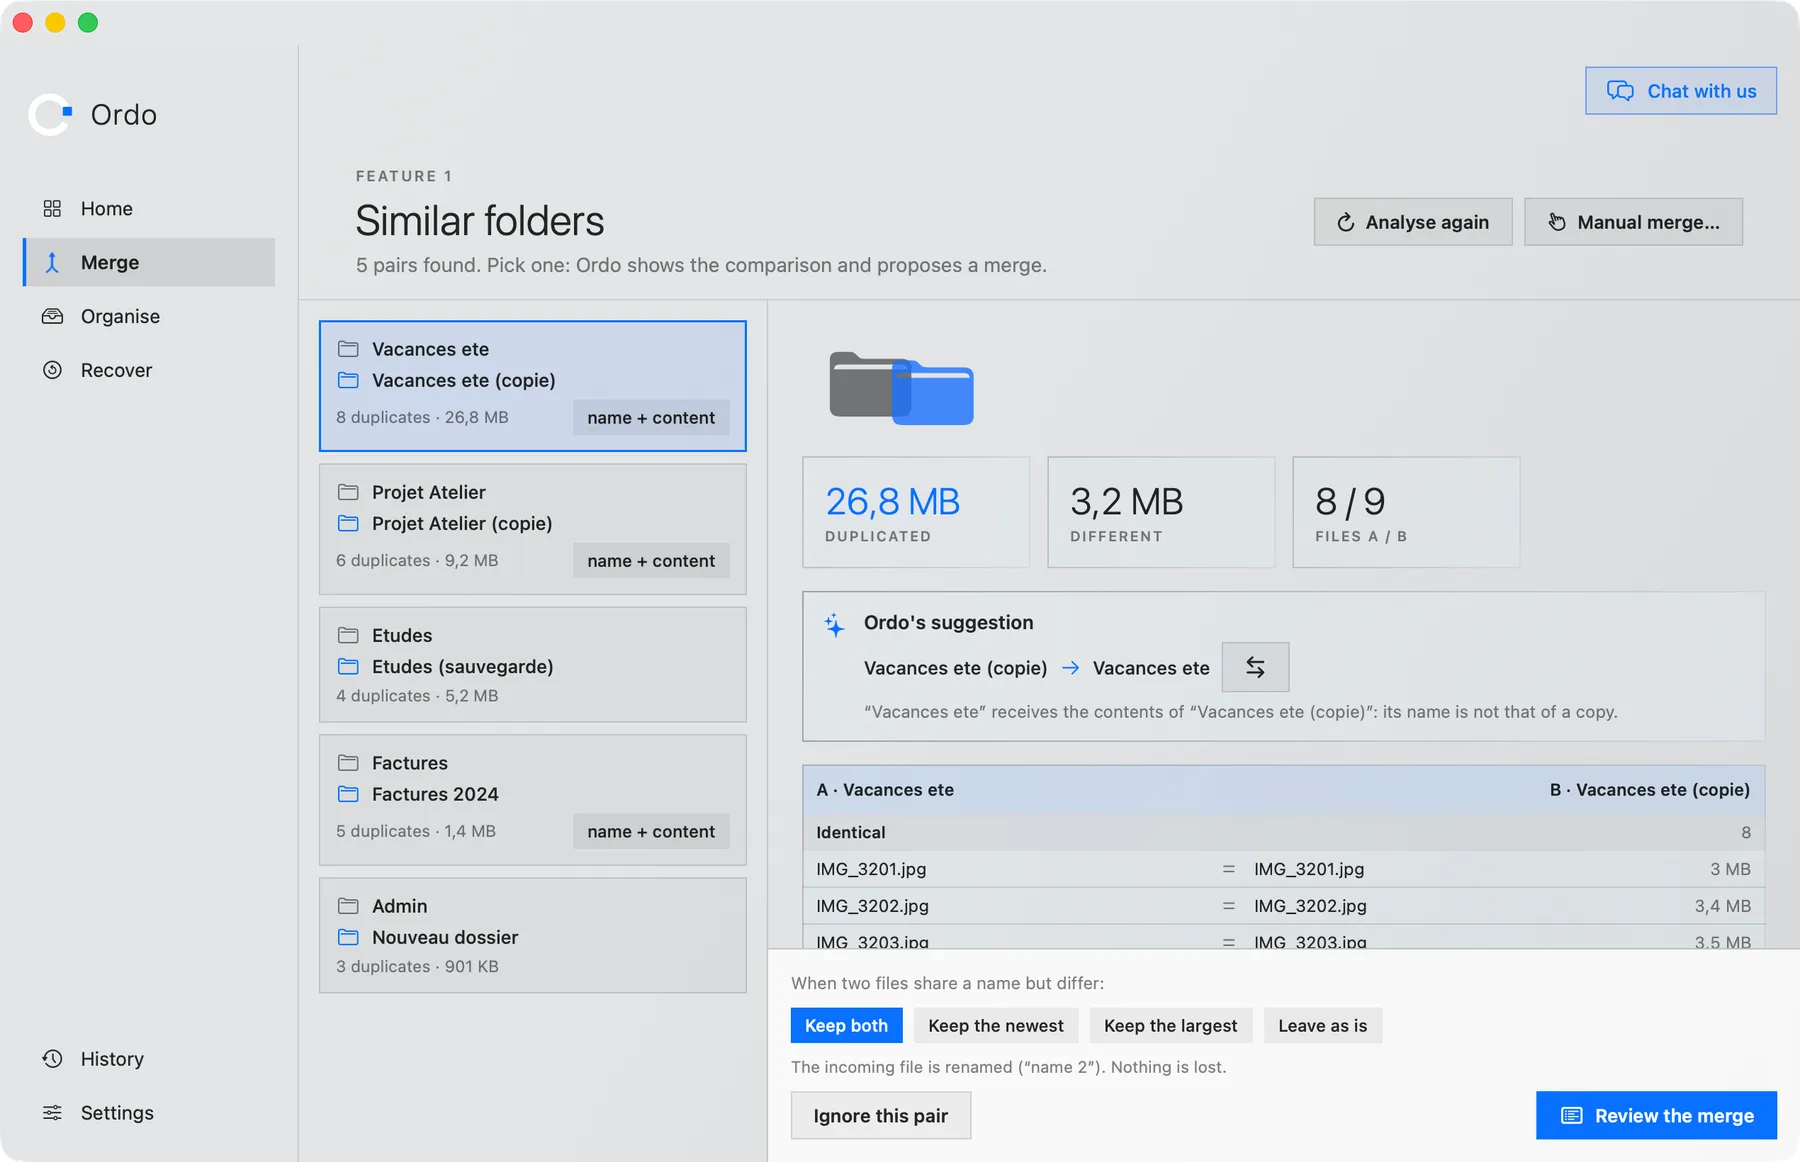Click the refresh icon in Analyse again
Viewport: 1800px width, 1162px height.
[x=1346, y=222]
